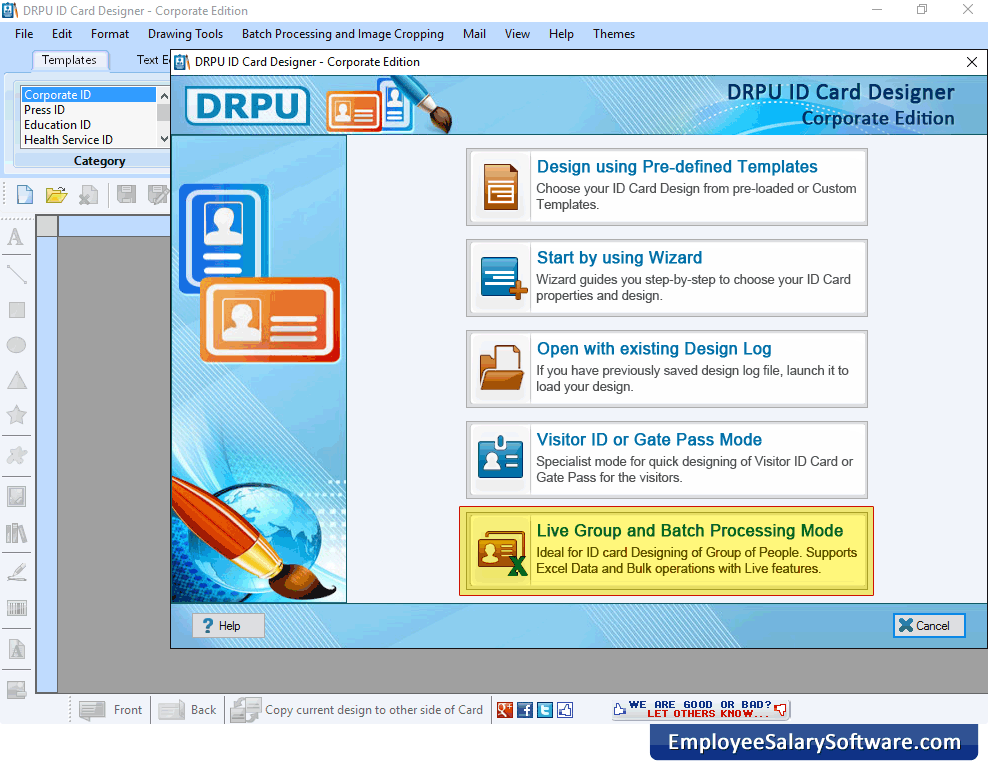Viewport: 988px width, 761px height.
Task: Select the Text tool letter A
Action: [x=16, y=237]
